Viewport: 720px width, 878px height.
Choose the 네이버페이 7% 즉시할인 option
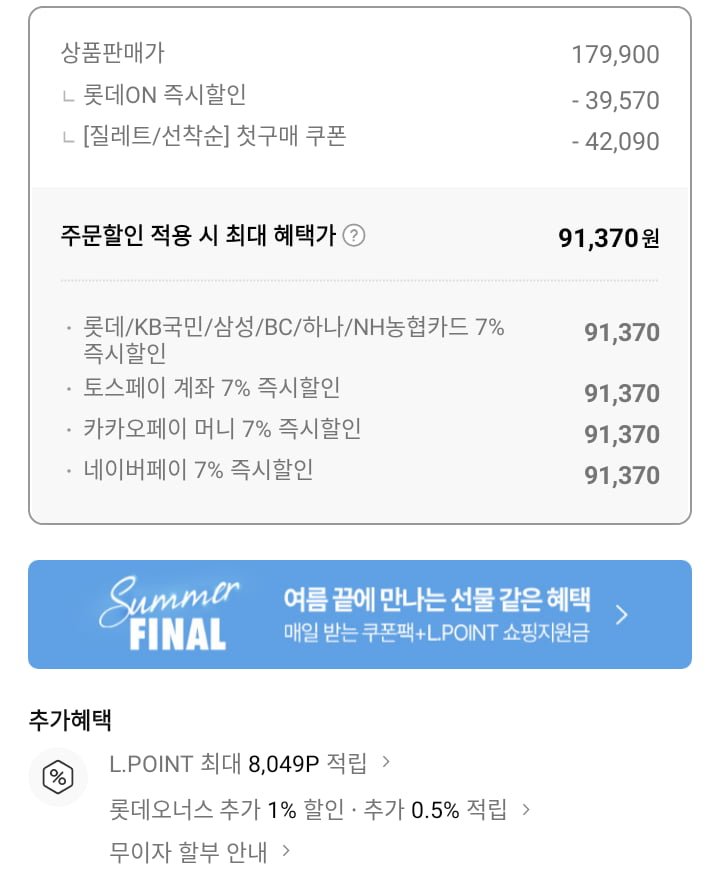(198, 469)
